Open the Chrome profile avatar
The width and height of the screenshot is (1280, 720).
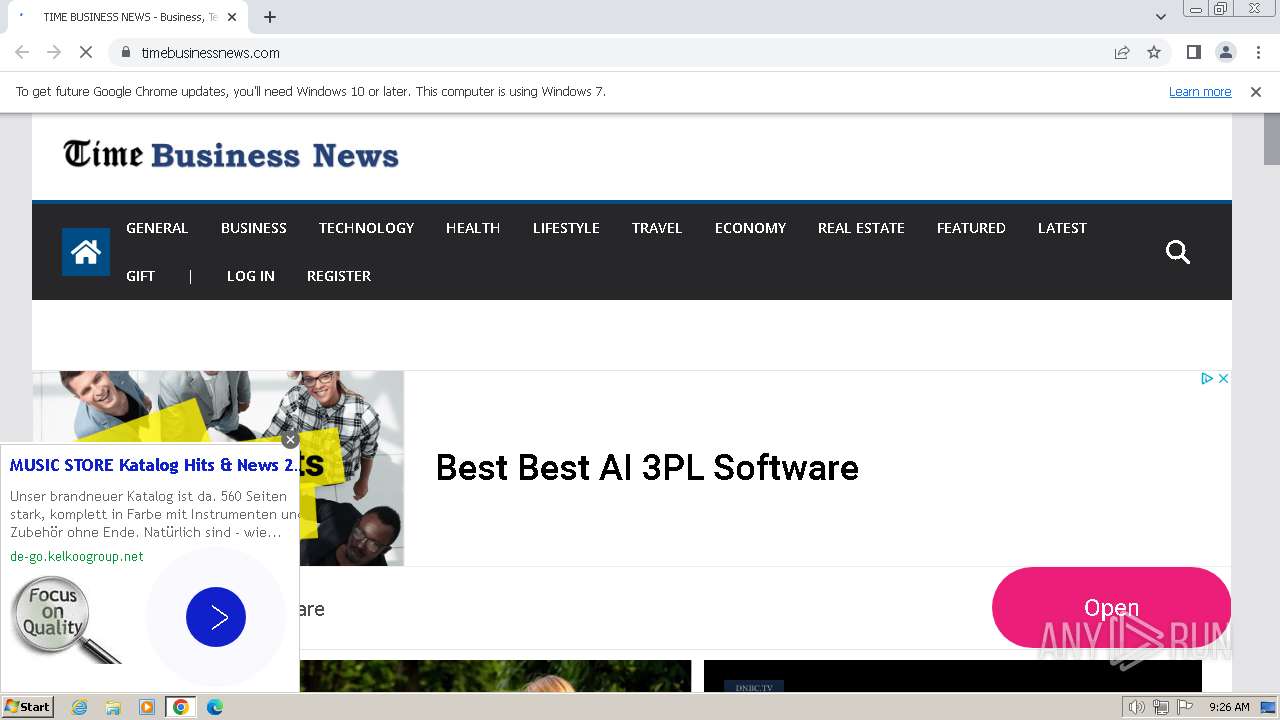coord(1225,52)
